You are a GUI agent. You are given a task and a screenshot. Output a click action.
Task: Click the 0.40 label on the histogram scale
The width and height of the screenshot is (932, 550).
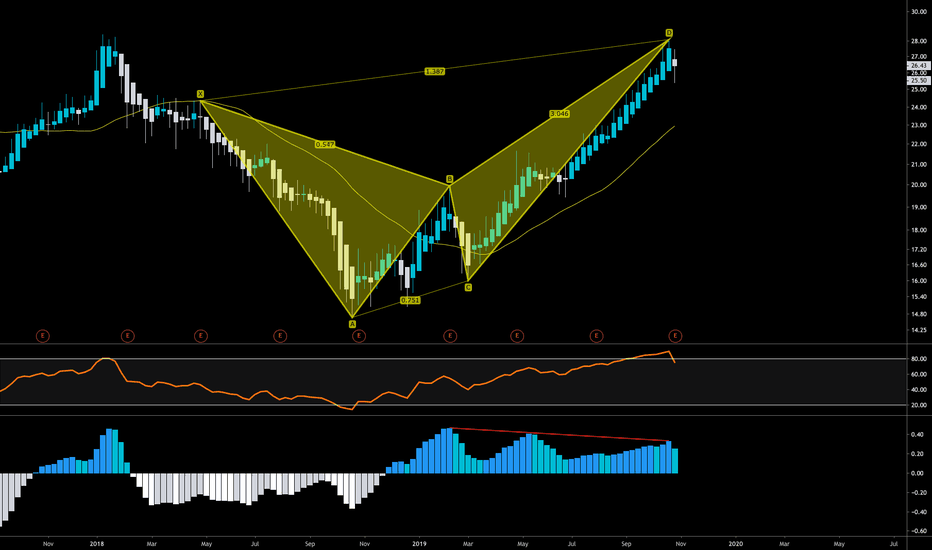point(918,435)
